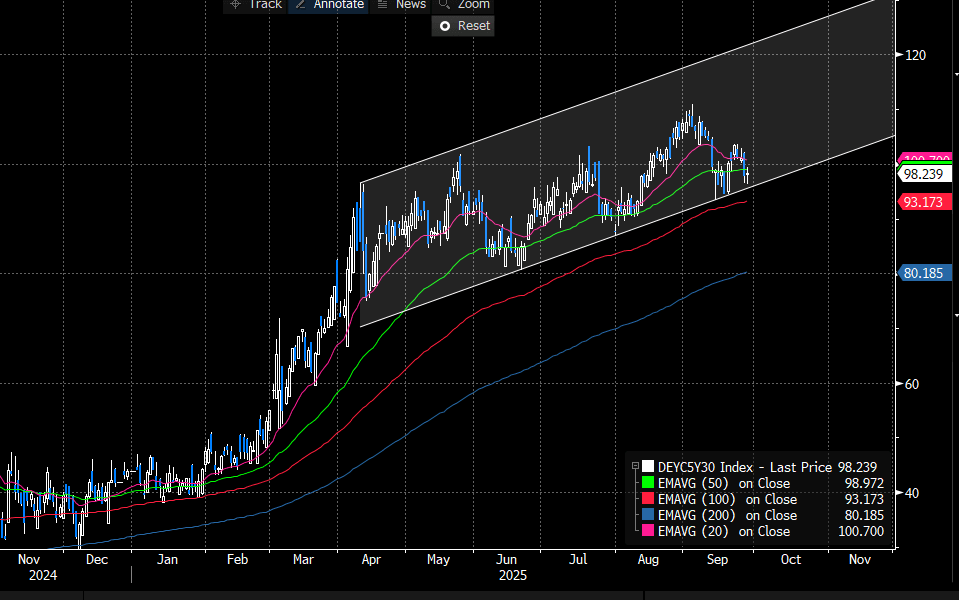Click the News list icon
The height and width of the screenshot is (600, 959).
coord(382,4)
